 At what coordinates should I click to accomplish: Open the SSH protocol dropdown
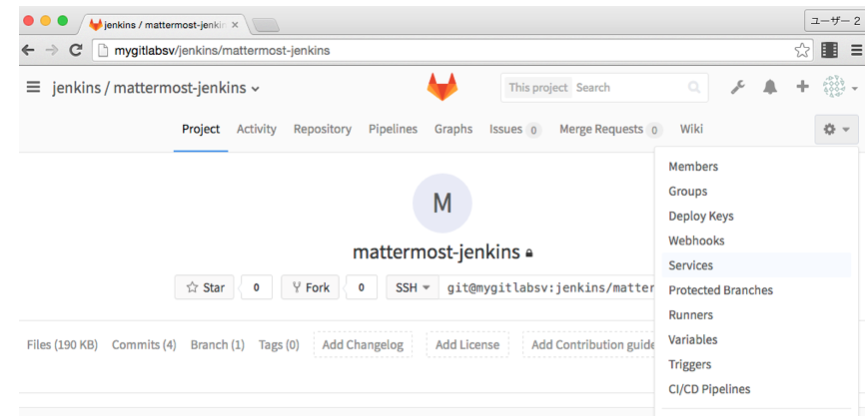point(412,287)
